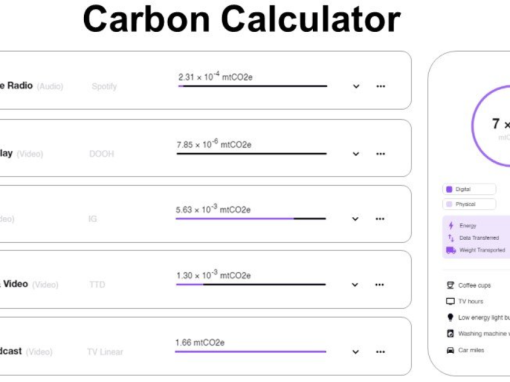Expand the DOOH row chevron

pos(356,154)
